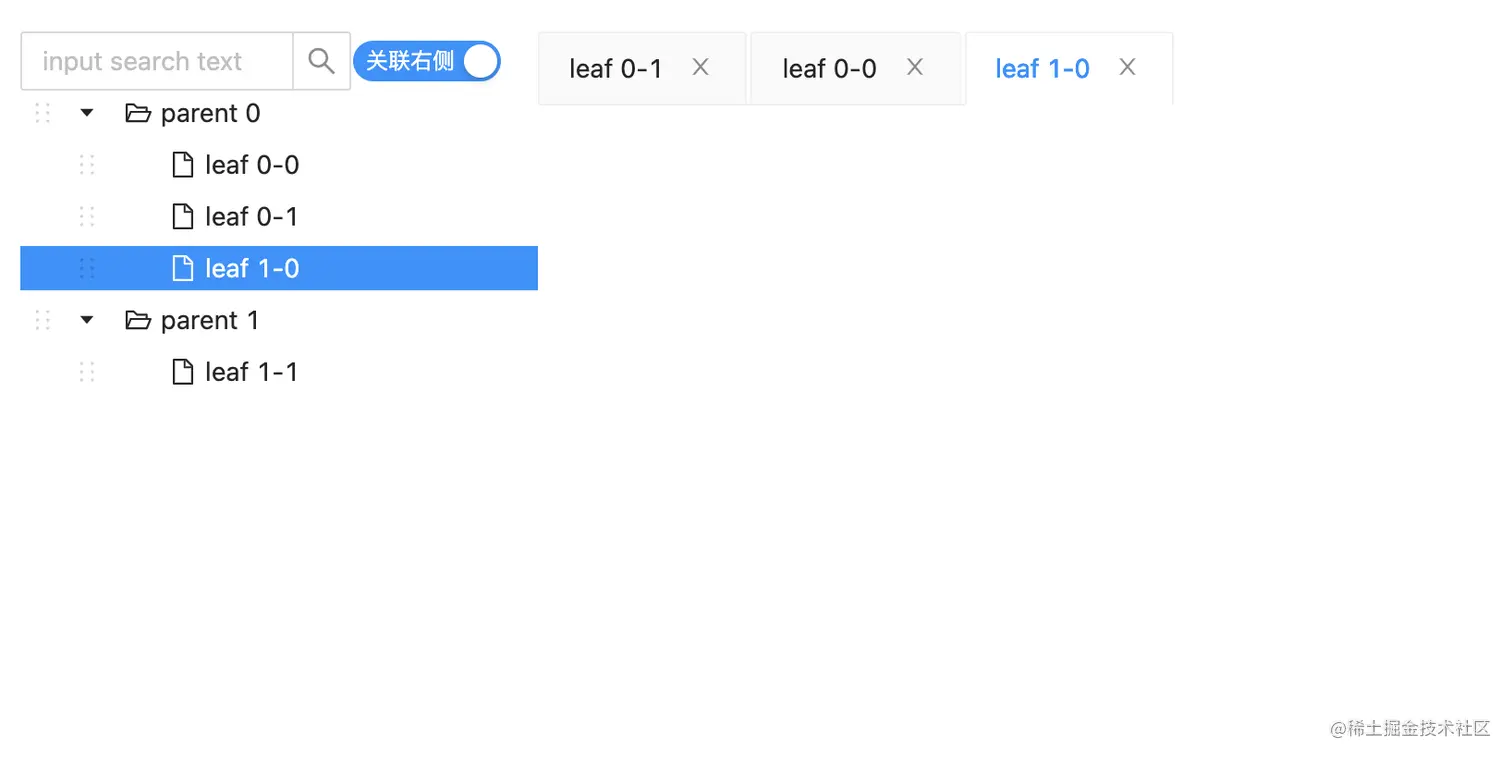Click the file icon next to leaf 0-0

(x=182, y=164)
